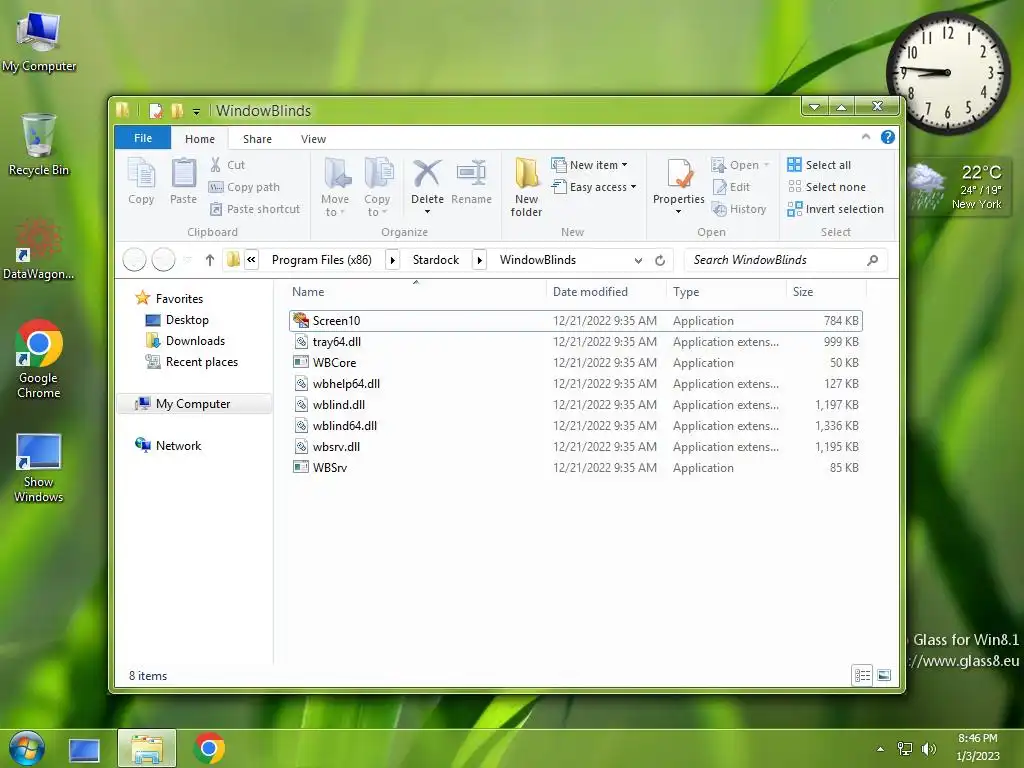Click the Move to folder icon
The image size is (1024, 768).
point(337,174)
